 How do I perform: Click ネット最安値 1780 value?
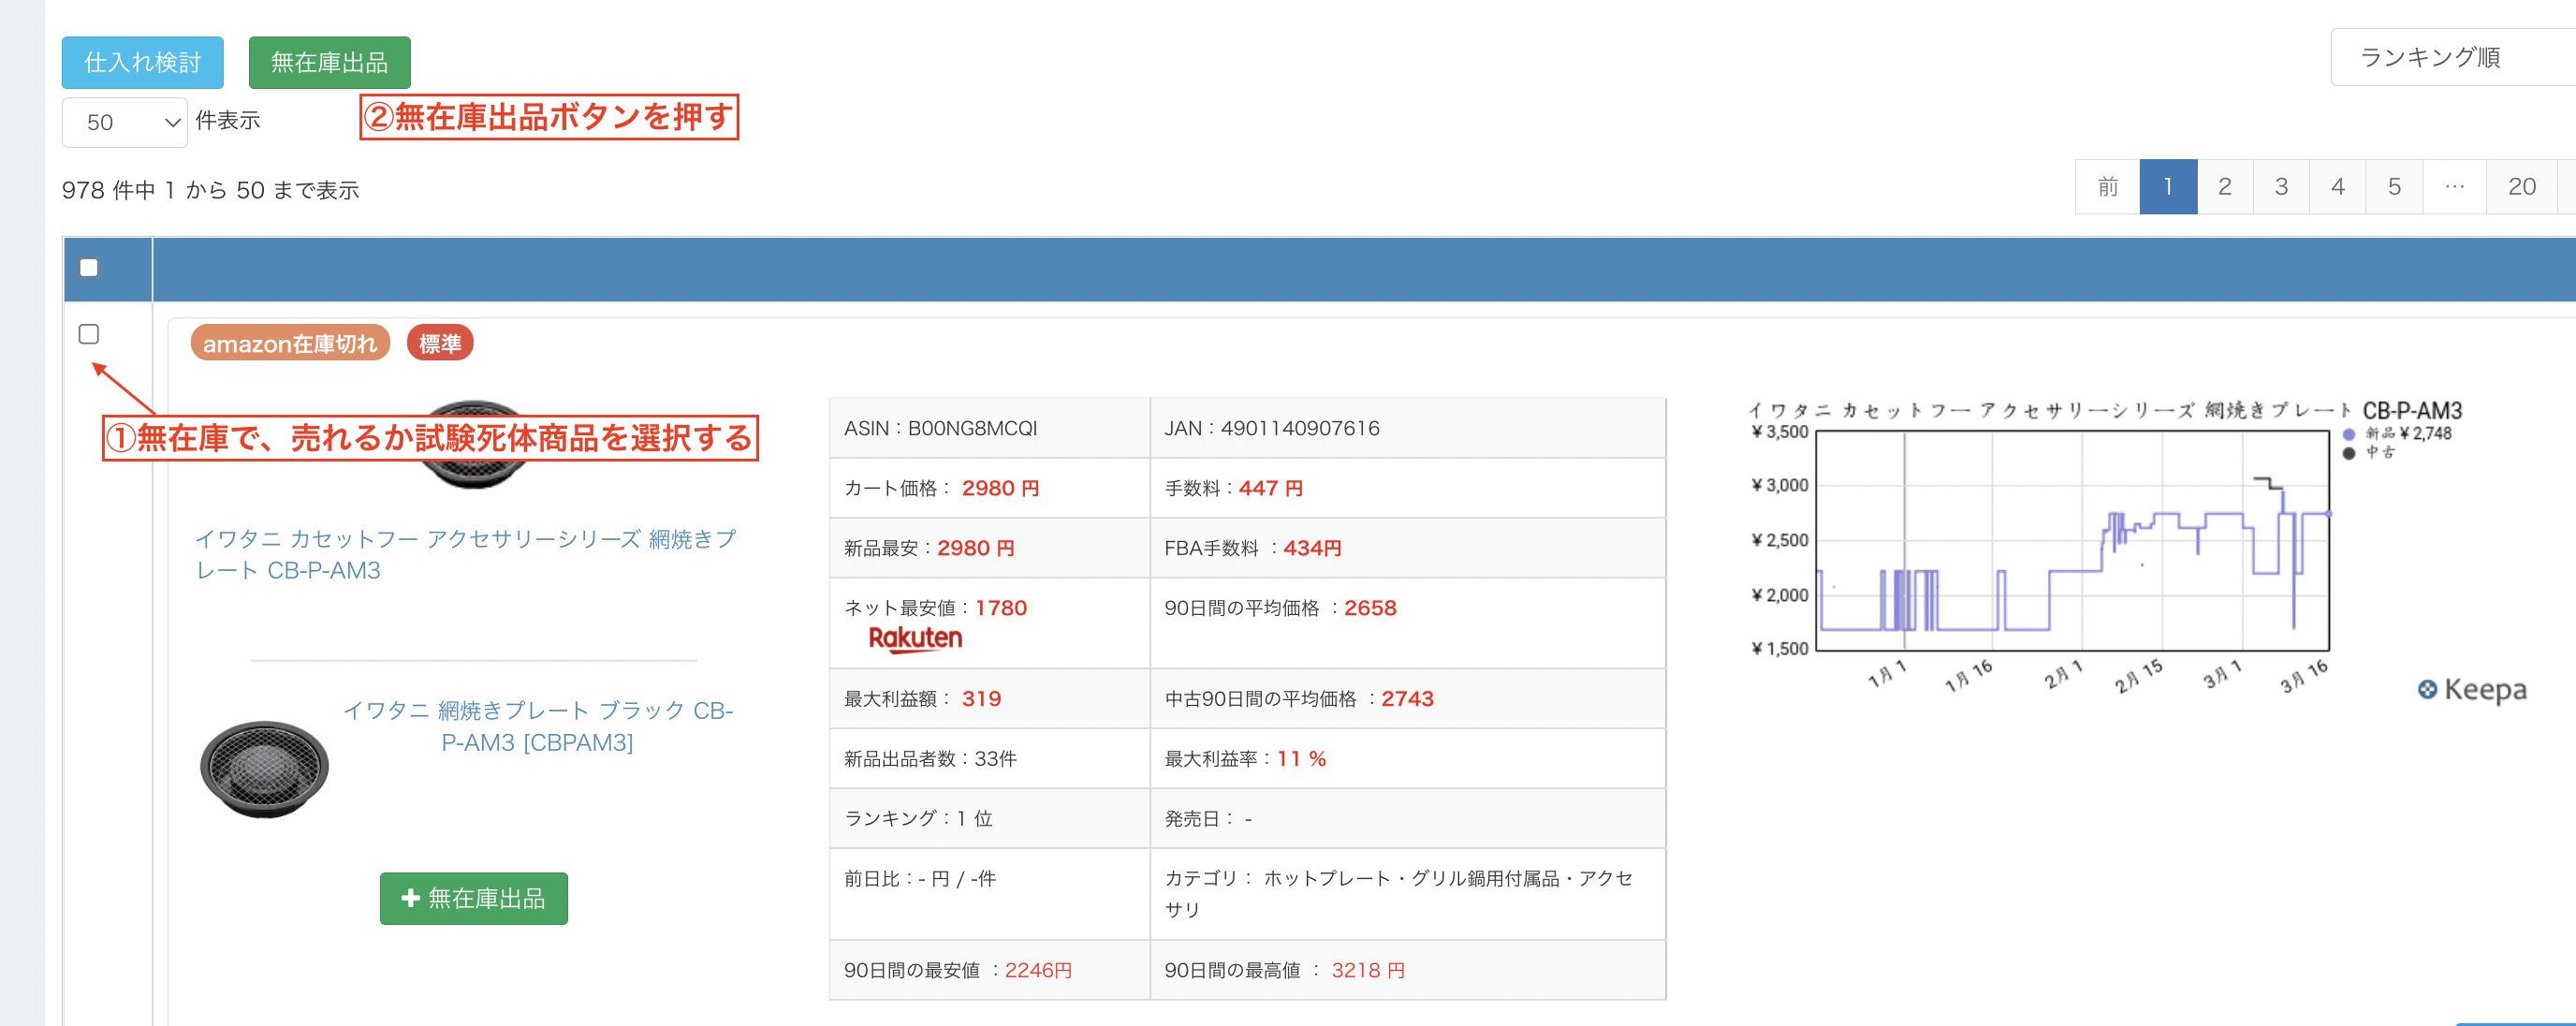point(1001,608)
